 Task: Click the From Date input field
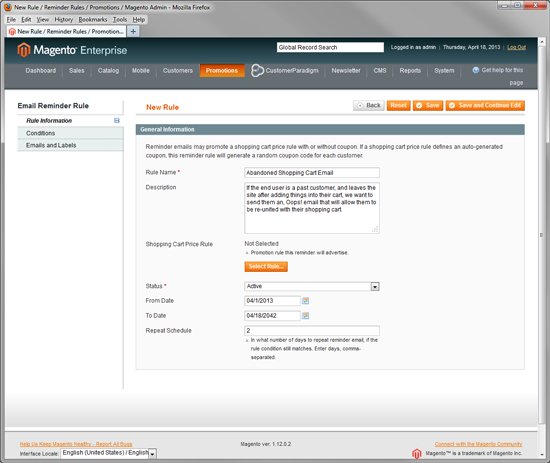(x=272, y=301)
